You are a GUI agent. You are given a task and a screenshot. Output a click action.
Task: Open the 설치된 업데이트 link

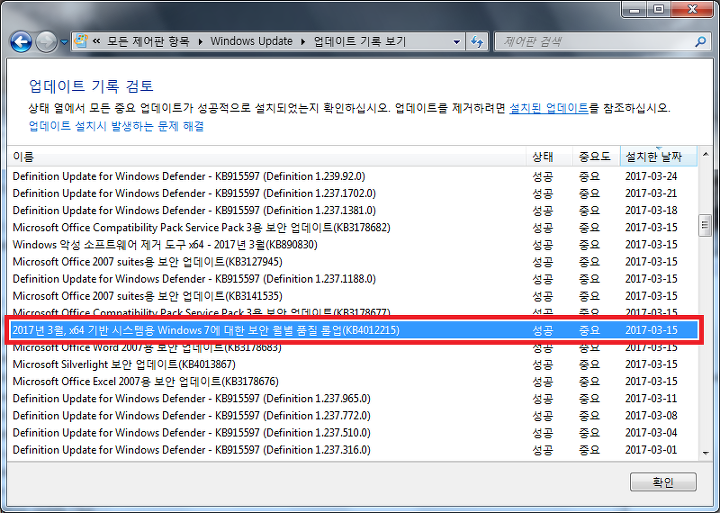[x=549, y=108]
